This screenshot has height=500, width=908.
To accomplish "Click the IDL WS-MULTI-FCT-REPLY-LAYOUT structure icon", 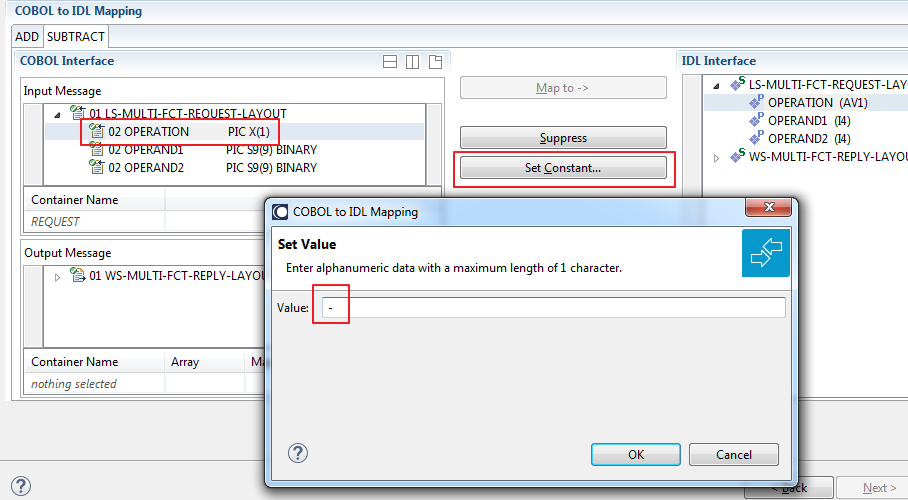I will (x=737, y=156).
